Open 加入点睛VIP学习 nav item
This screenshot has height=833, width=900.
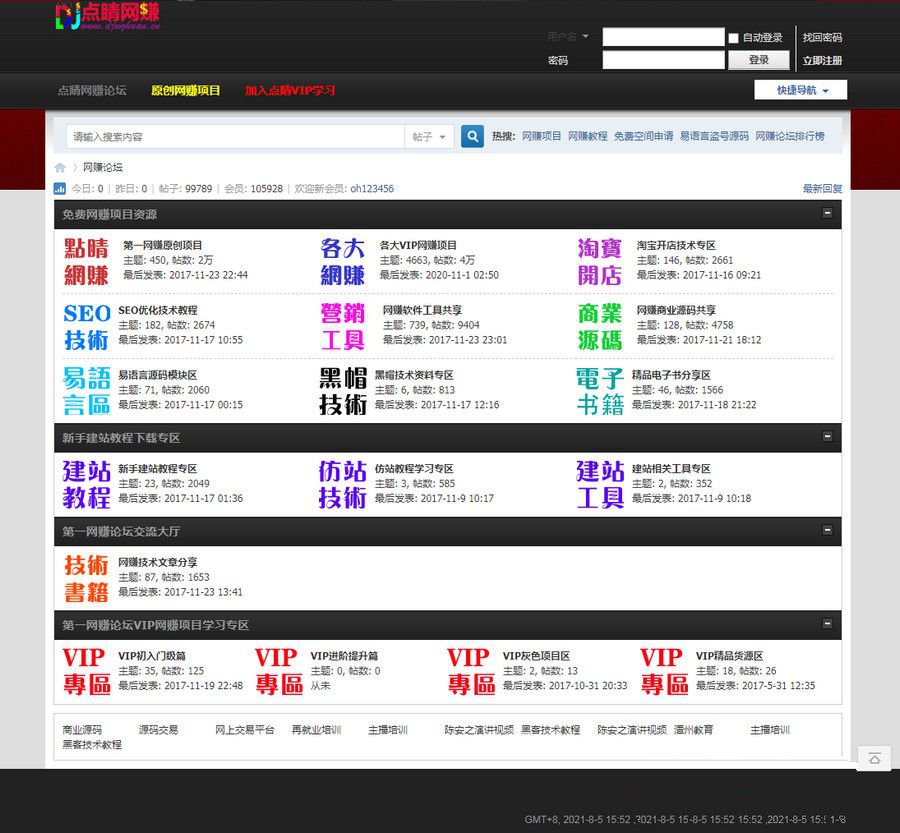[x=290, y=90]
